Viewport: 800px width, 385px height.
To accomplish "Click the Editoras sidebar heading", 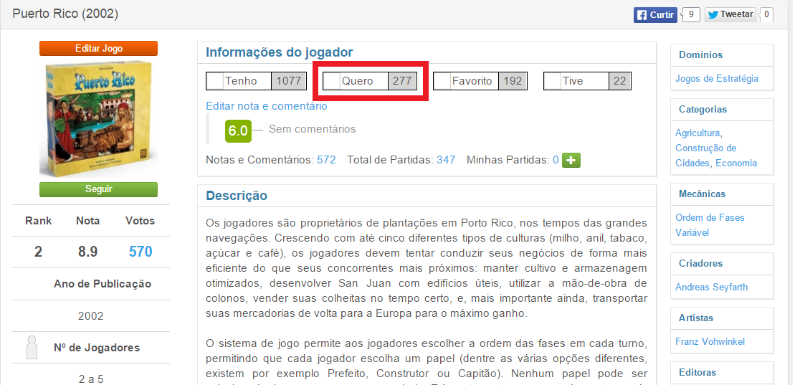I will point(697,372).
